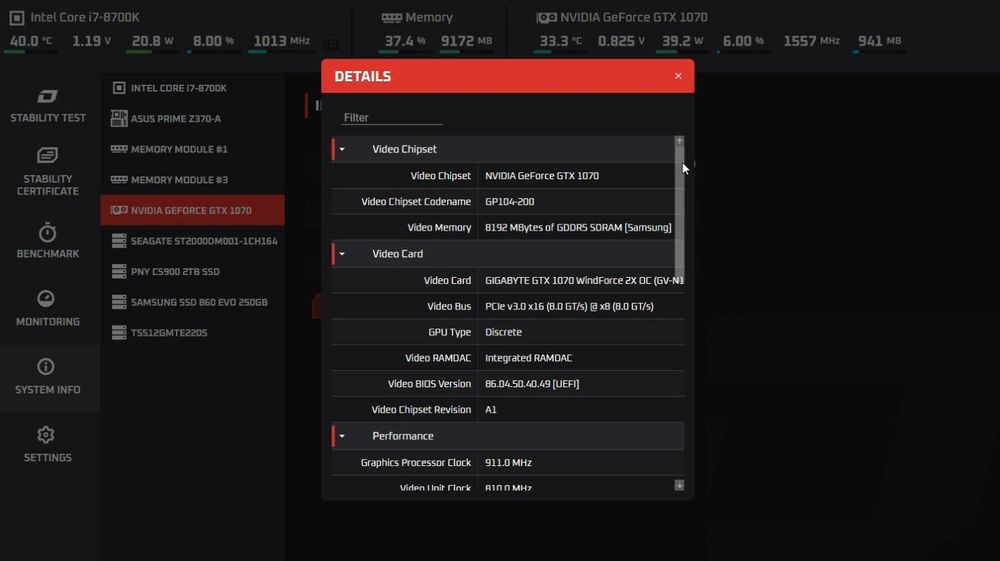The height and width of the screenshot is (561, 1000).
Task: Close the Details dialog
Action: click(678, 76)
